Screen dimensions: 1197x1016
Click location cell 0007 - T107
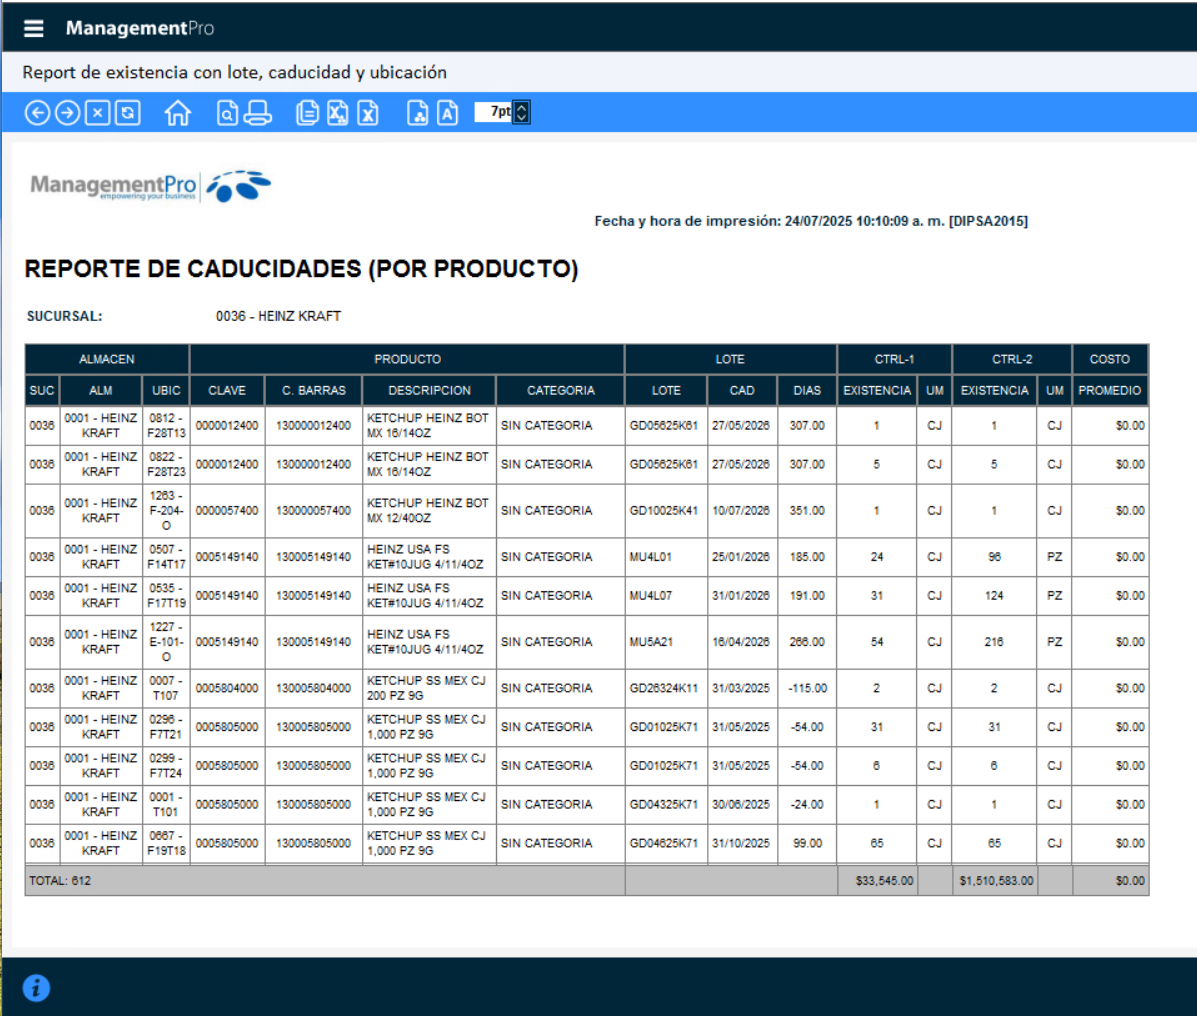pos(166,689)
